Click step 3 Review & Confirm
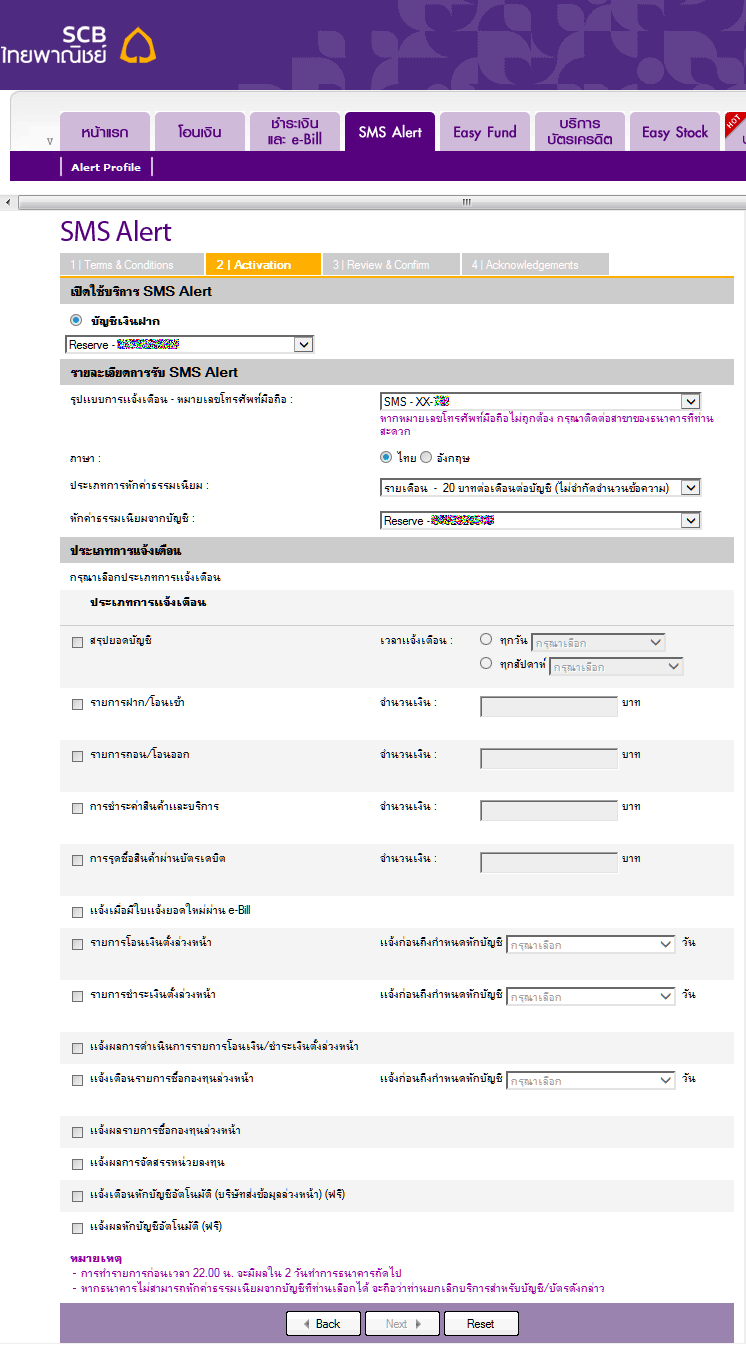The width and height of the screenshot is (746, 1350). click(x=391, y=265)
